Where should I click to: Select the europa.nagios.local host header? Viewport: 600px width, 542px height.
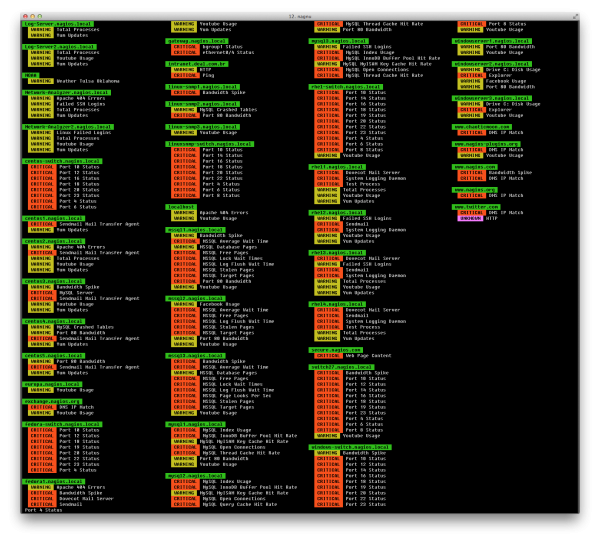coord(52,384)
